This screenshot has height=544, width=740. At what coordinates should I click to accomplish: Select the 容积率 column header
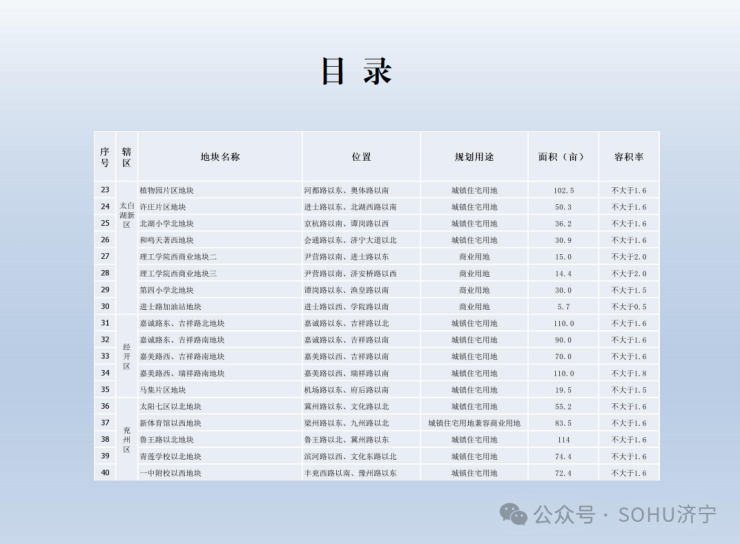click(629, 157)
